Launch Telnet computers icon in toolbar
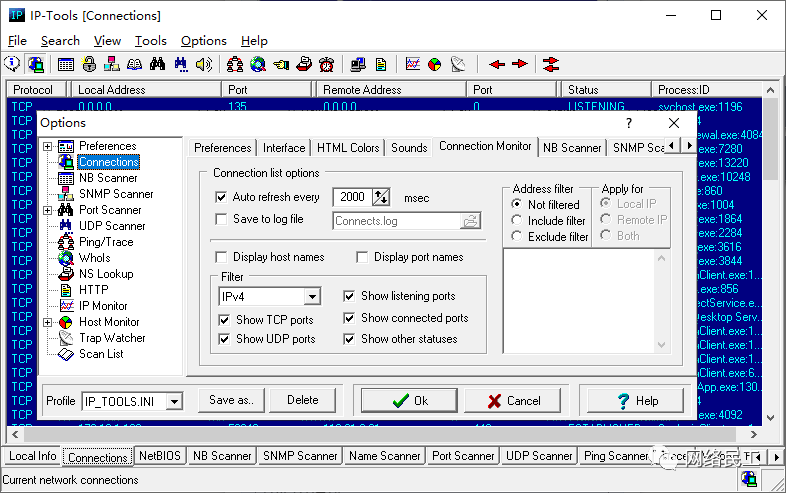The width and height of the screenshot is (786, 493). pyautogui.click(x=358, y=64)
